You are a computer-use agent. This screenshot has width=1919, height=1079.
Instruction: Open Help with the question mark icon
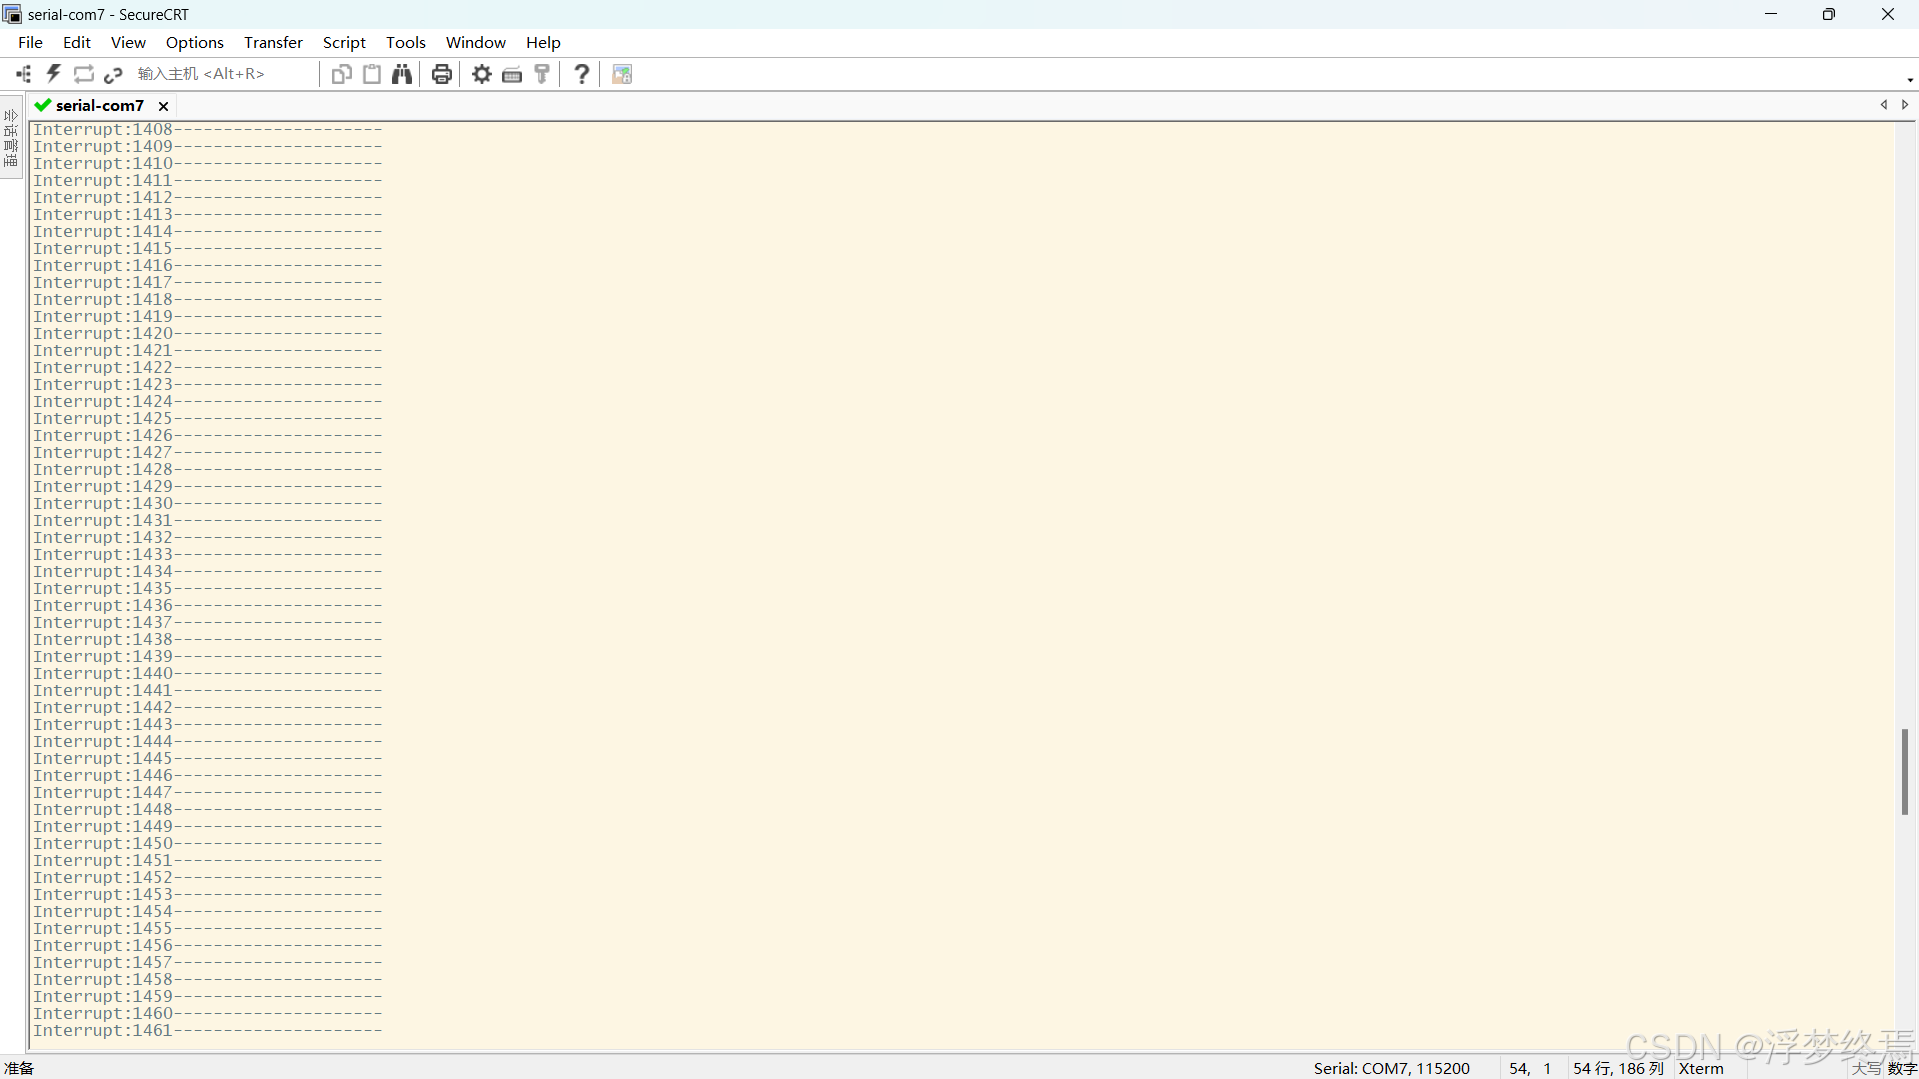tap(582, 74)
